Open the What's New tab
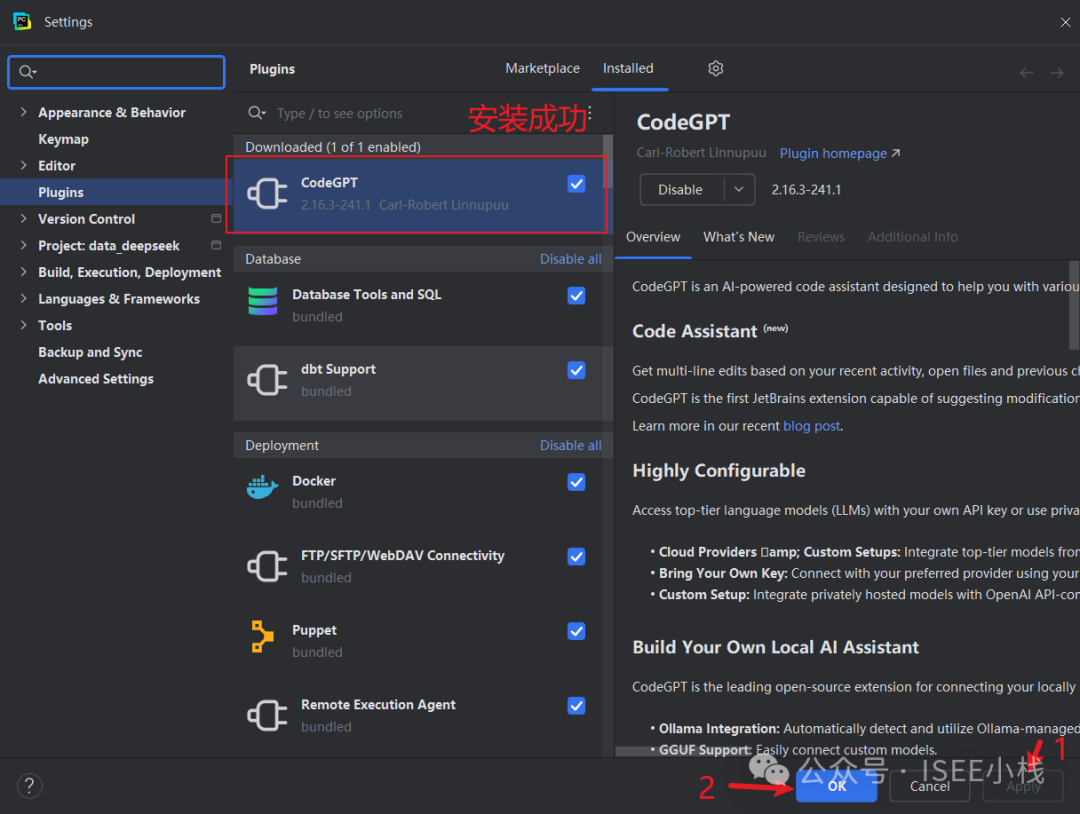 pos(738,237)
